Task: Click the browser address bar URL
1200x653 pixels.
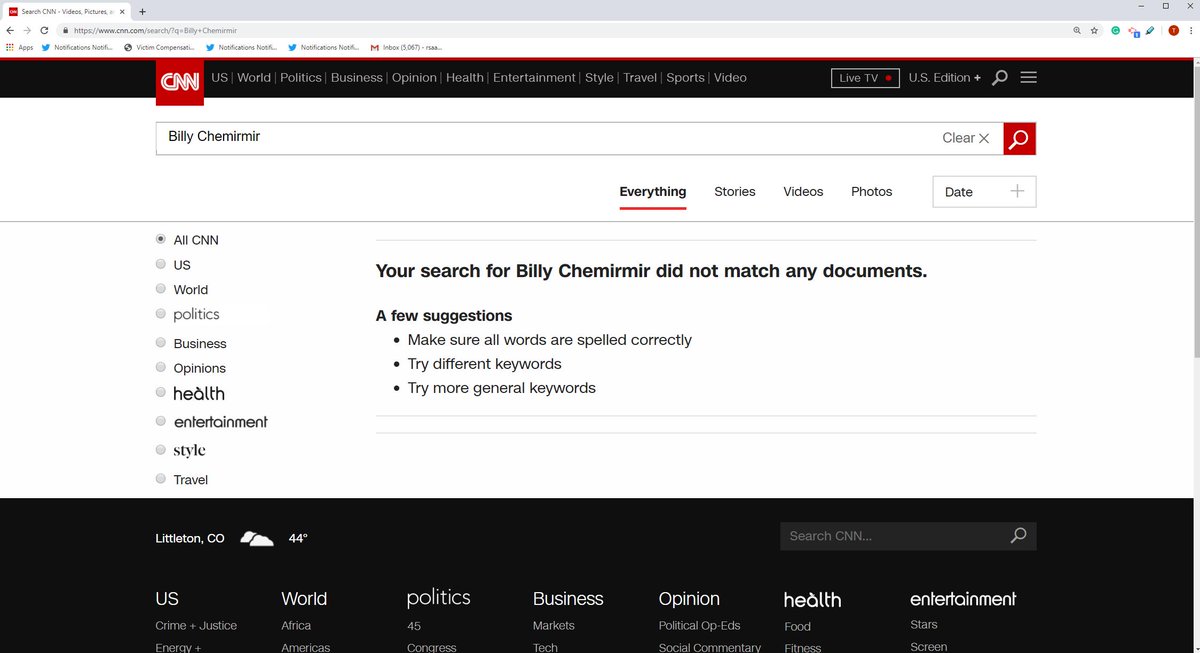Action: [x=157, y=30]
